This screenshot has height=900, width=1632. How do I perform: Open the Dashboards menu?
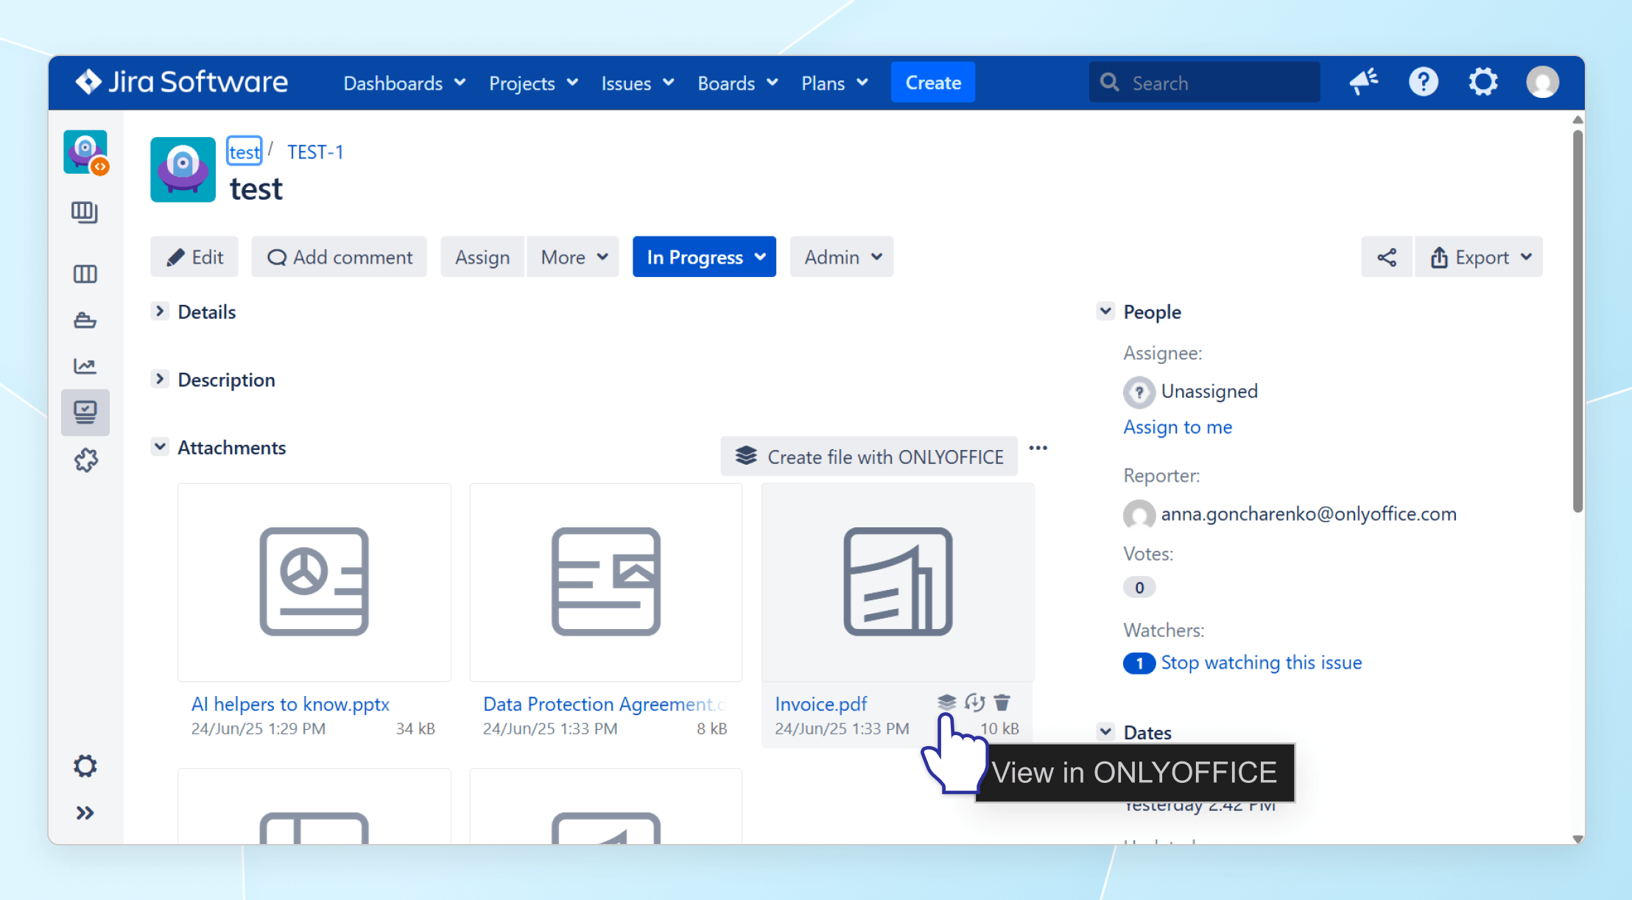pos(404,83)
